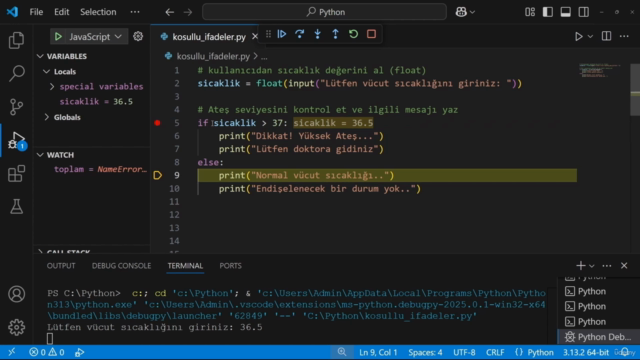Screen dimensions: 640x360
Task: Expand the Globals scope
Action: coord(47,117)
